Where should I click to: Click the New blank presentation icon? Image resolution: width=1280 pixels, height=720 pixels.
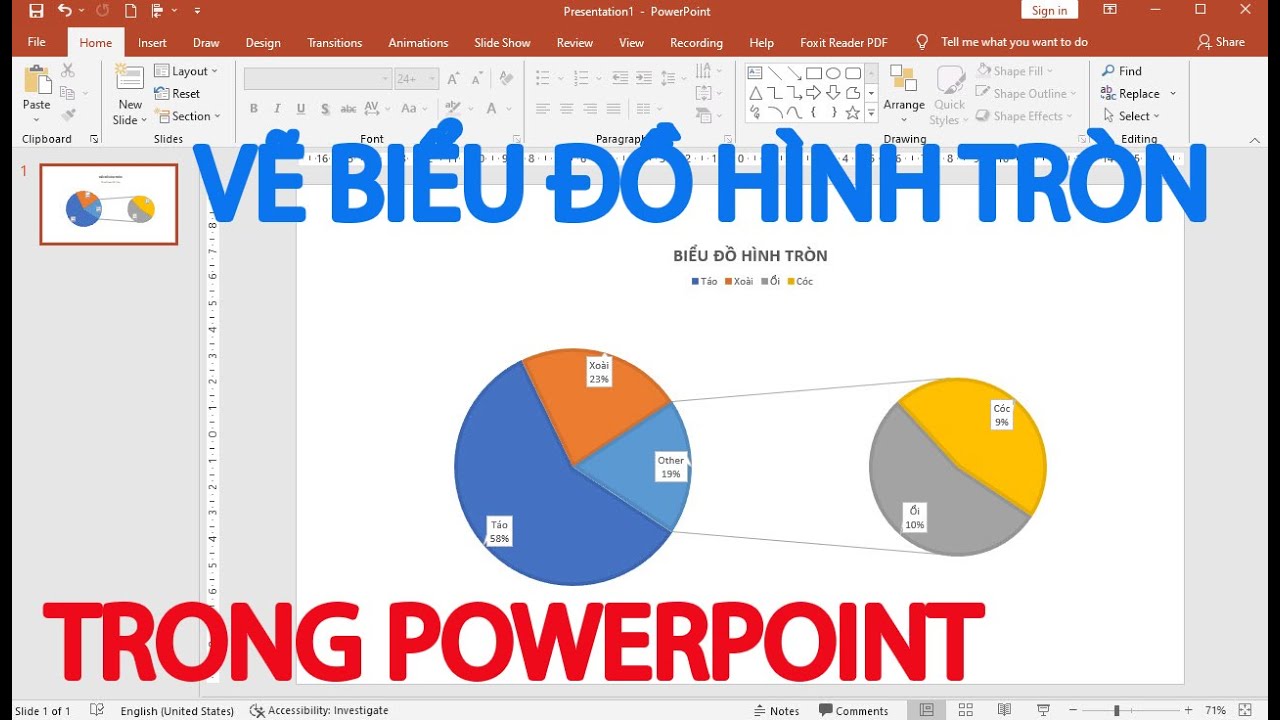point(130,11)
